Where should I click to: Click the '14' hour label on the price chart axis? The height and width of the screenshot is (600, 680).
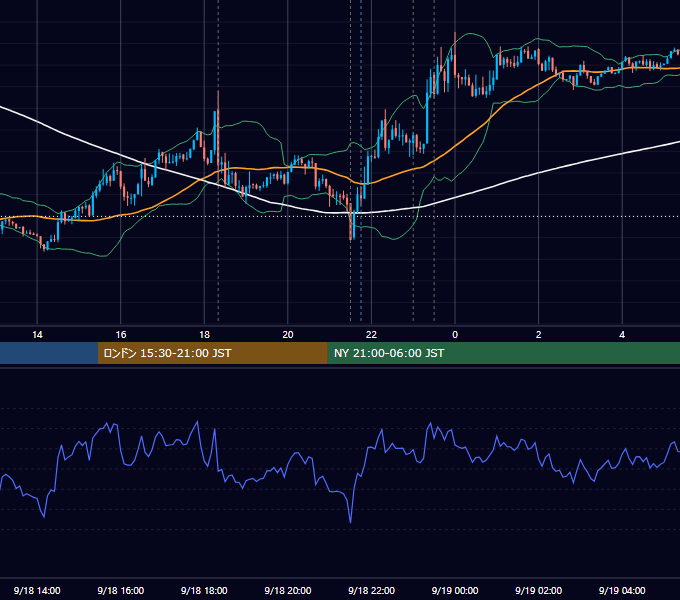pos(37,335)
